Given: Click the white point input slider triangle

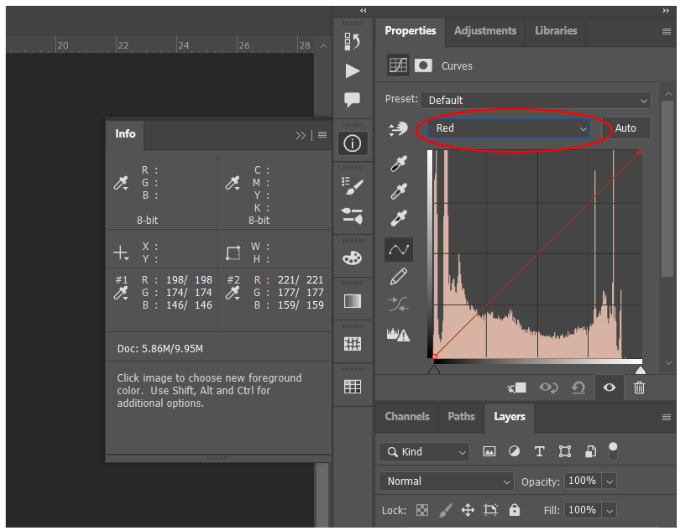Looking at the screenshot, I should coord(641,370).
